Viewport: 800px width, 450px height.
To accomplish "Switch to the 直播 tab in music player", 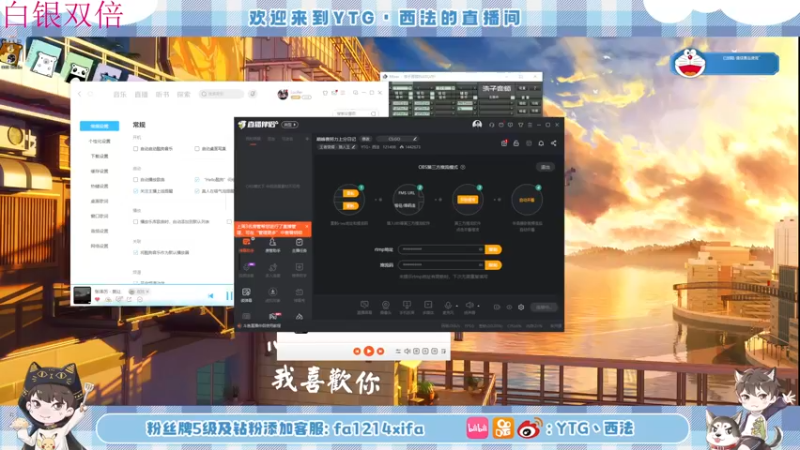I will pyautogui.click(x=141, y=94).
